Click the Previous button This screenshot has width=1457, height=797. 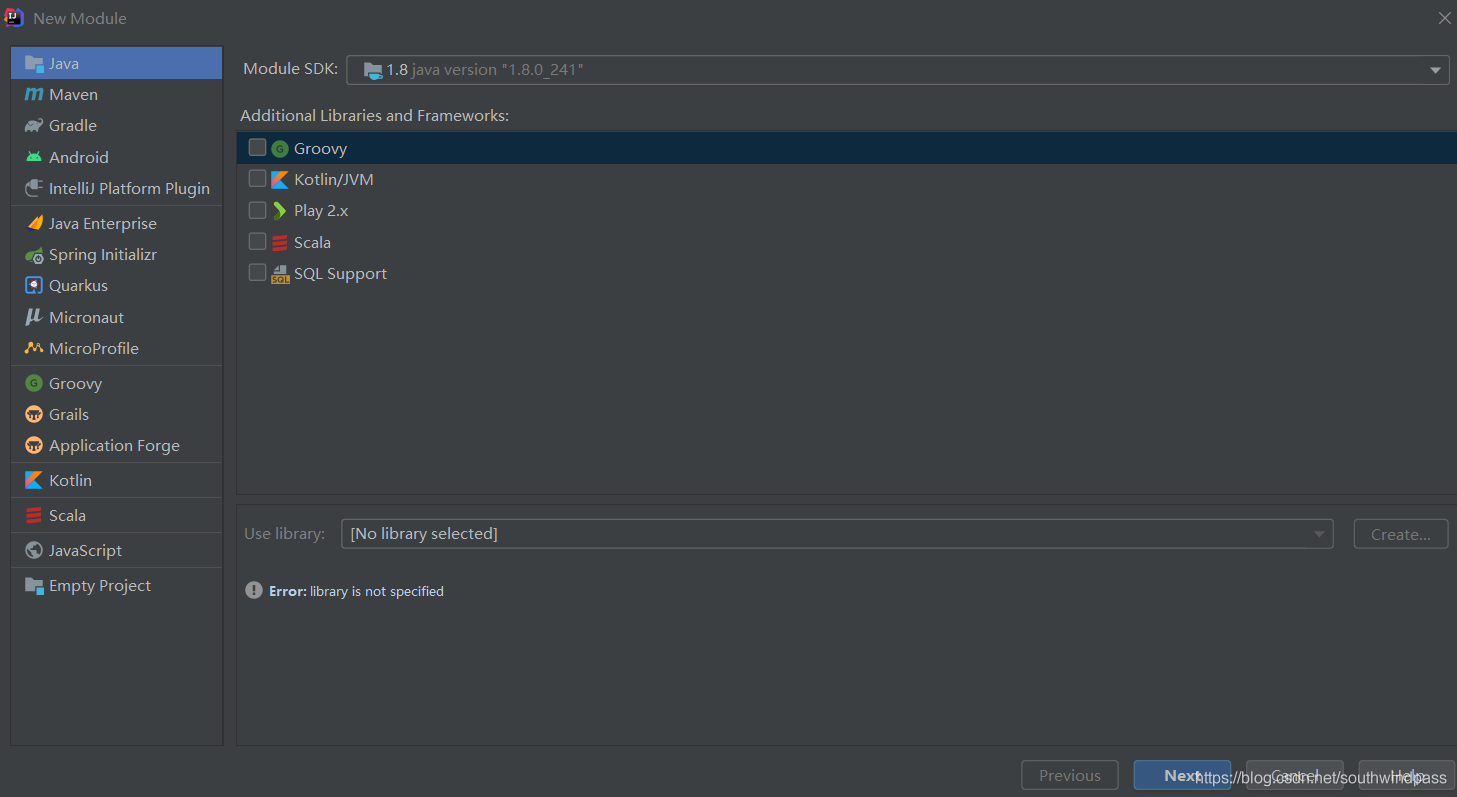[x=1069, y=775]
